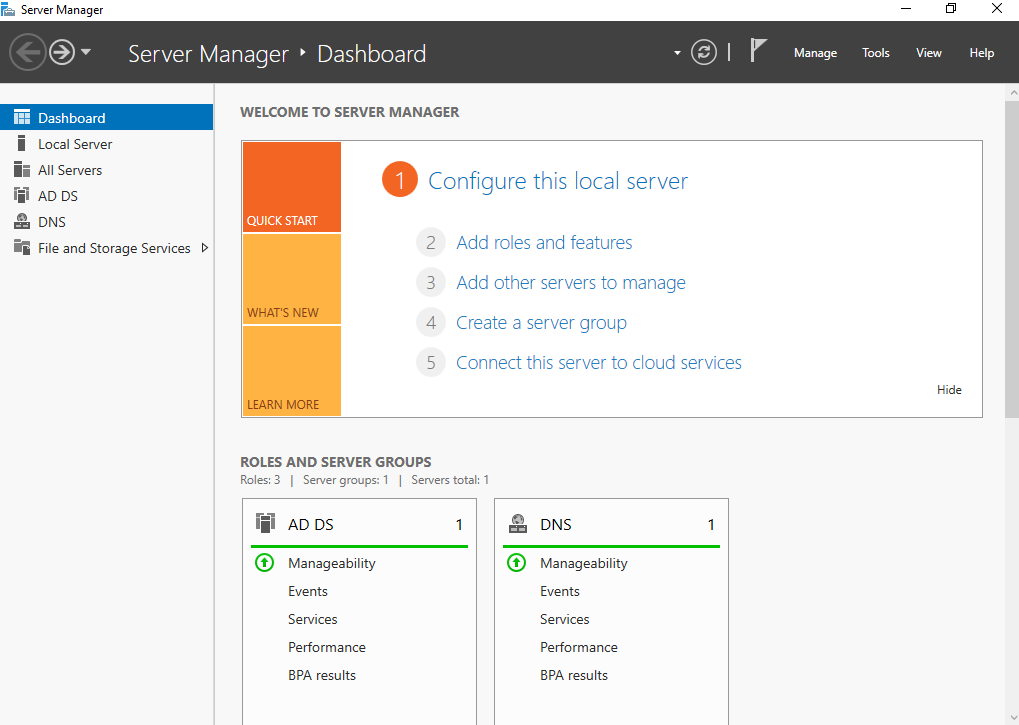Image resolution: width=1019 pixels, height=725 pixels.
Task: Click the Local Server sidebar icon
Action: [x=21, y=144]
